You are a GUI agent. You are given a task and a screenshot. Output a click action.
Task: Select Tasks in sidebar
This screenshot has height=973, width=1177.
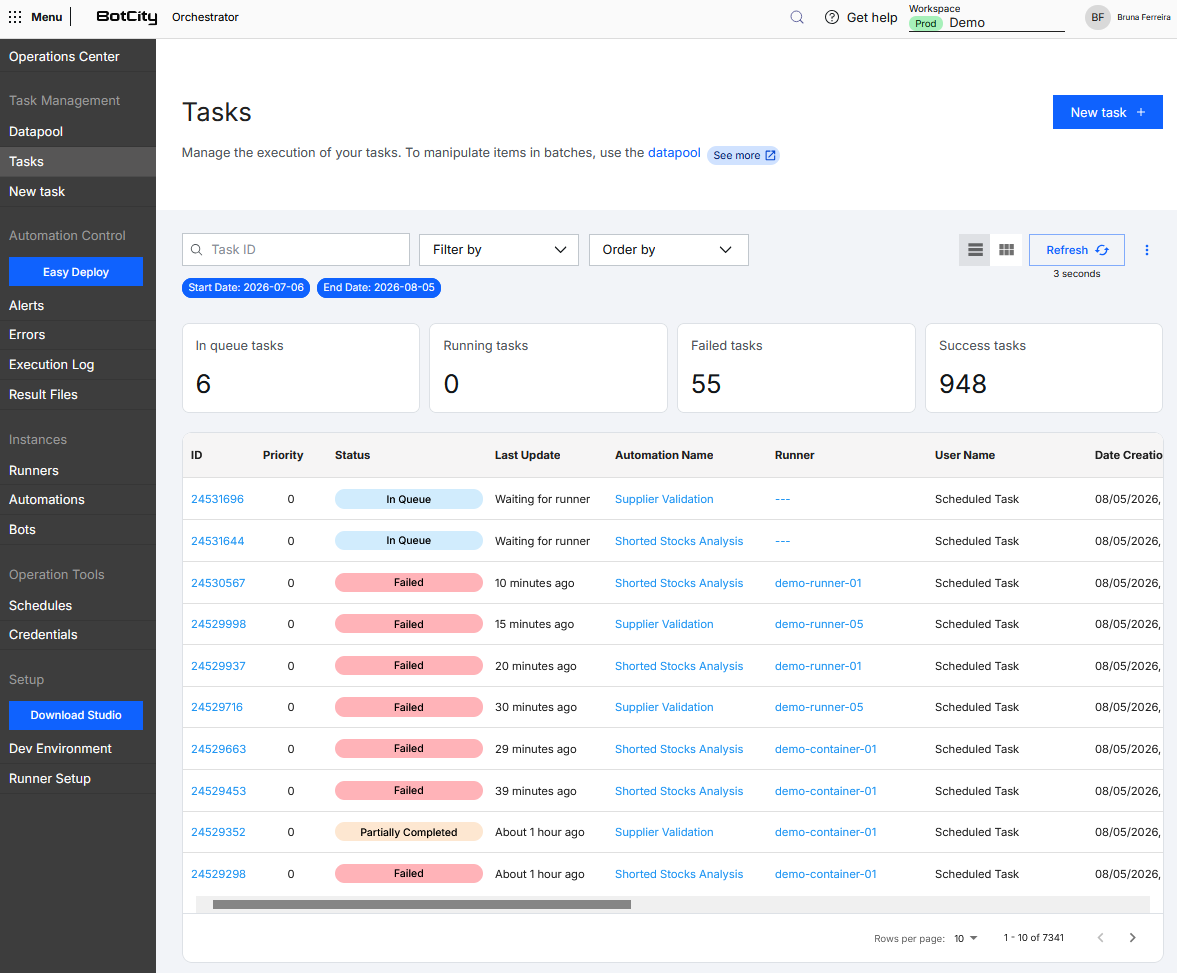coord(78,161)
